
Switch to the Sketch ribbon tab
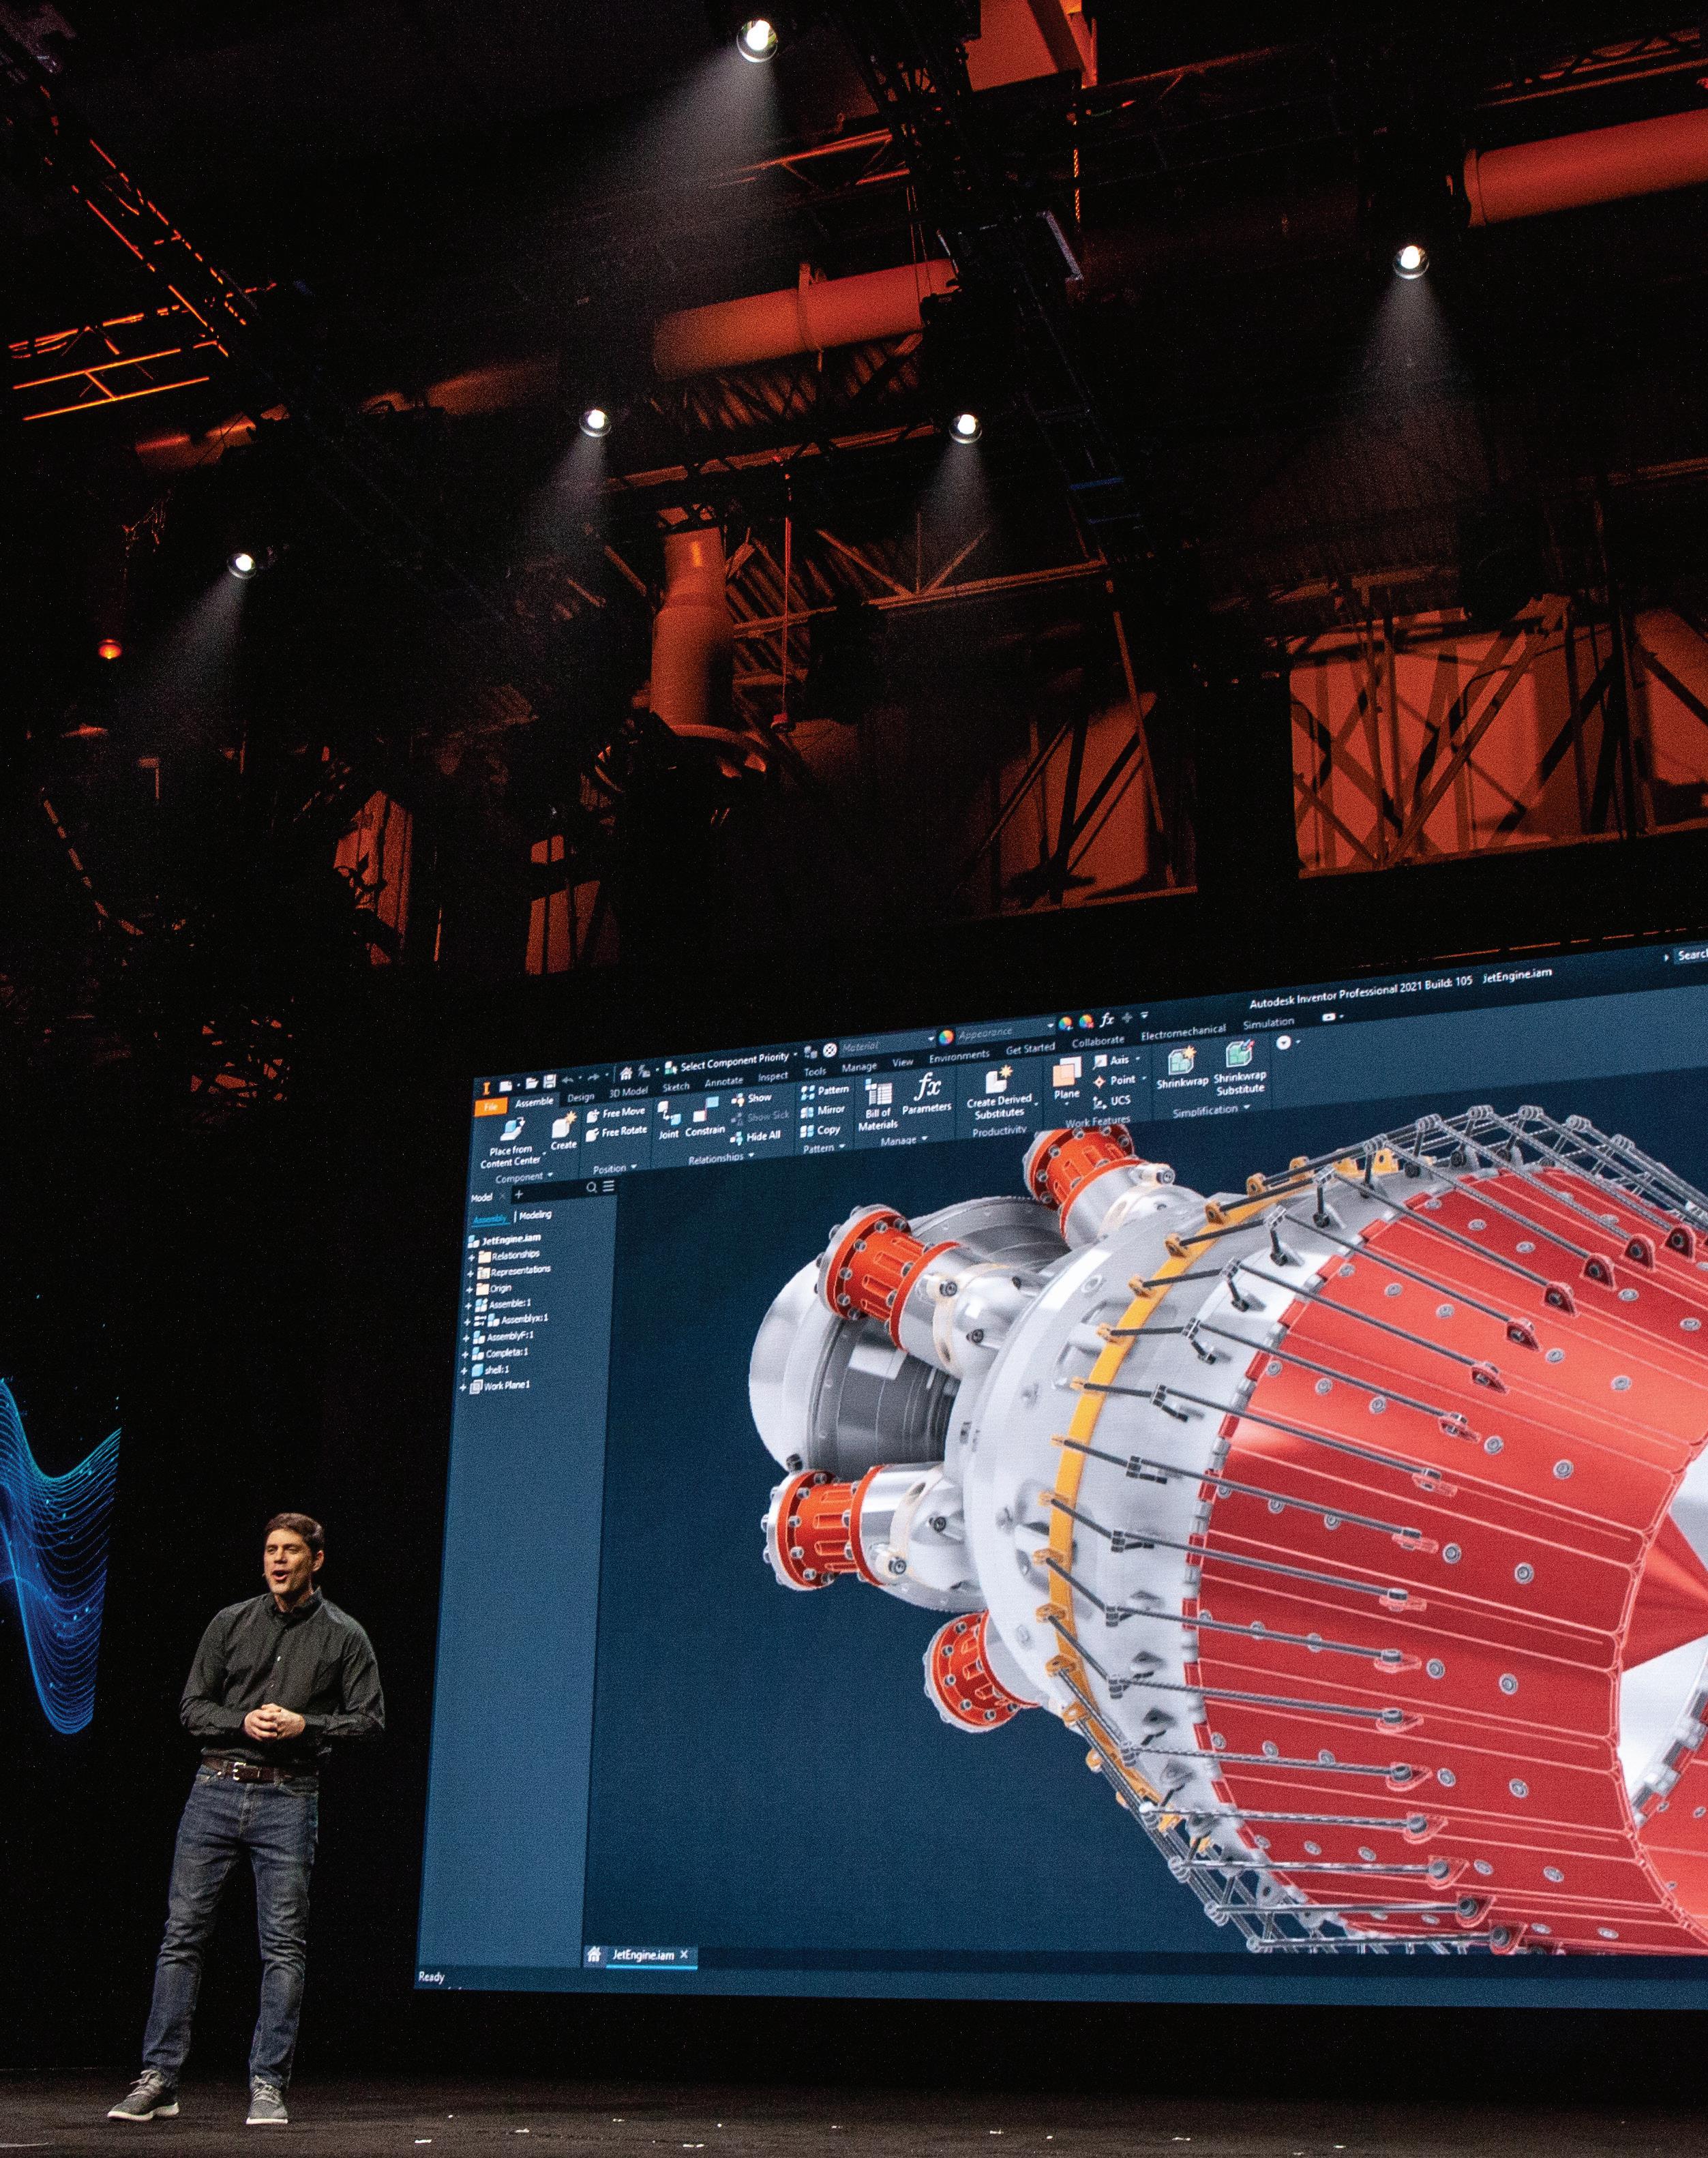(676, 1087)
